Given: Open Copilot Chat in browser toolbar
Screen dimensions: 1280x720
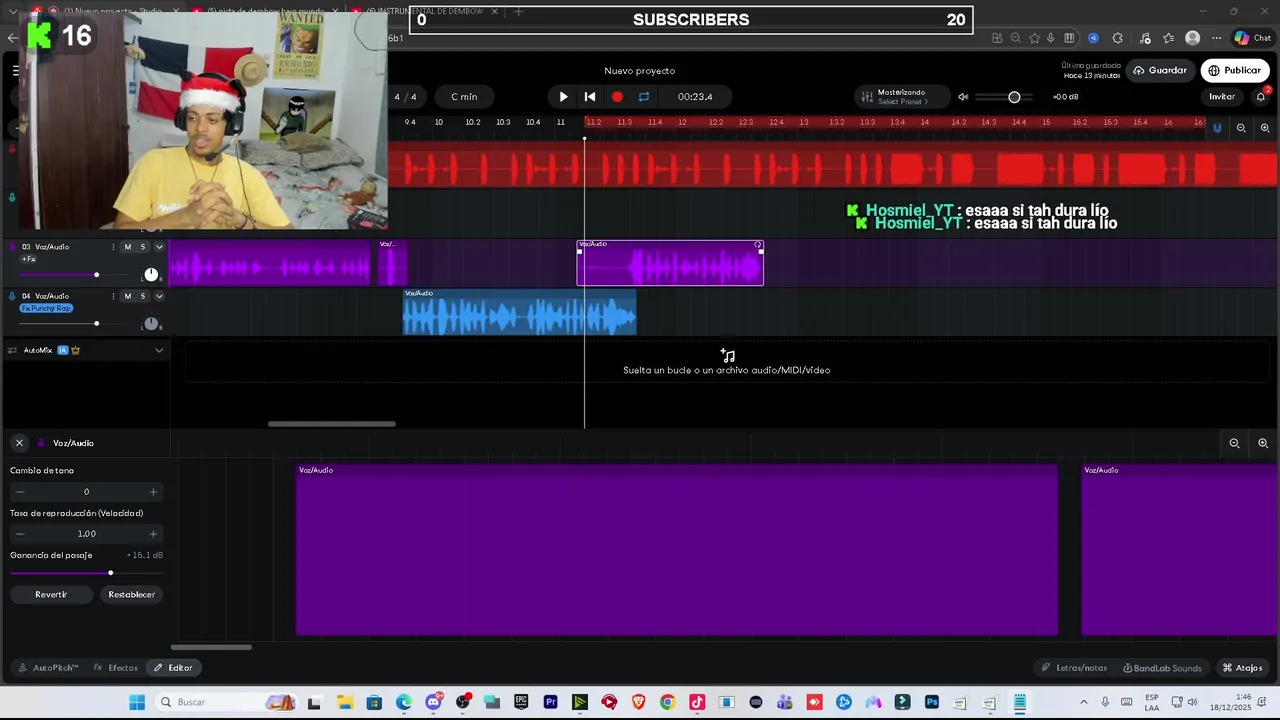Looking at the screenshot, I should point(1252,38).
